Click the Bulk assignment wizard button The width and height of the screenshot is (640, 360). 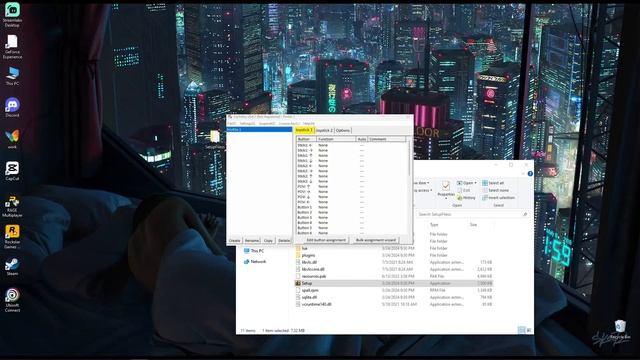(x=376, y=240)
